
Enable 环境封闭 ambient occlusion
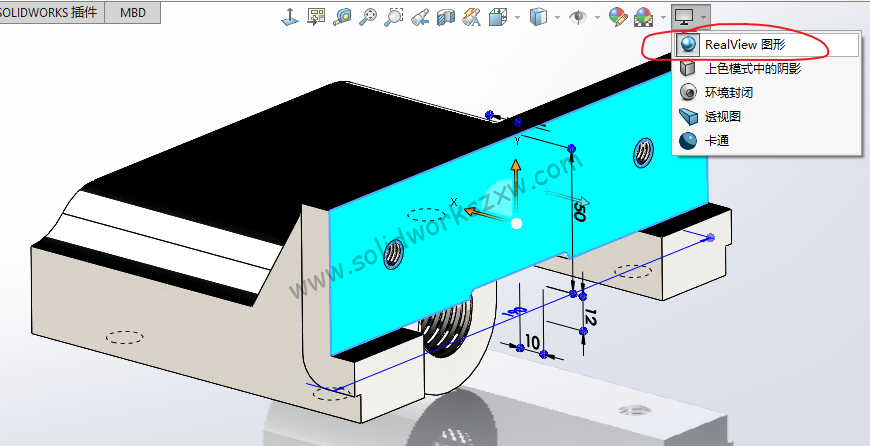point(767,92)
